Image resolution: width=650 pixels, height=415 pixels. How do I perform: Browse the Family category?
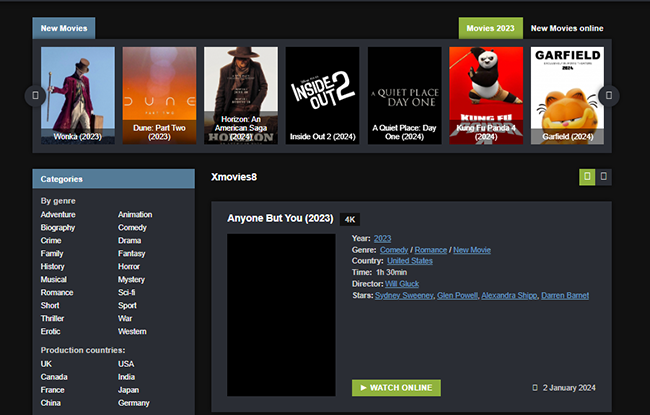pyautogui.click(x=52, y=253)
